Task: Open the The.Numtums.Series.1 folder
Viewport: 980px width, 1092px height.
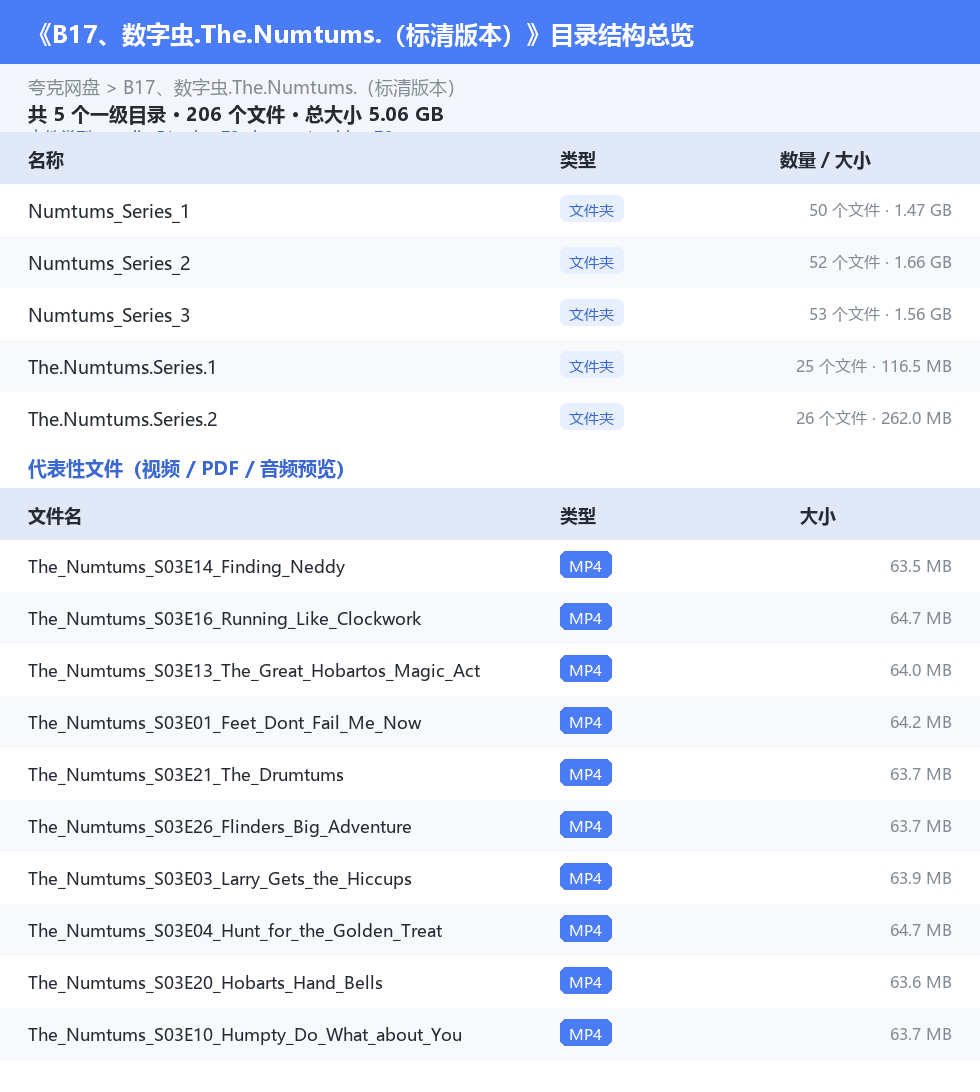Action: pyautogui.click(x=122, y=367)
